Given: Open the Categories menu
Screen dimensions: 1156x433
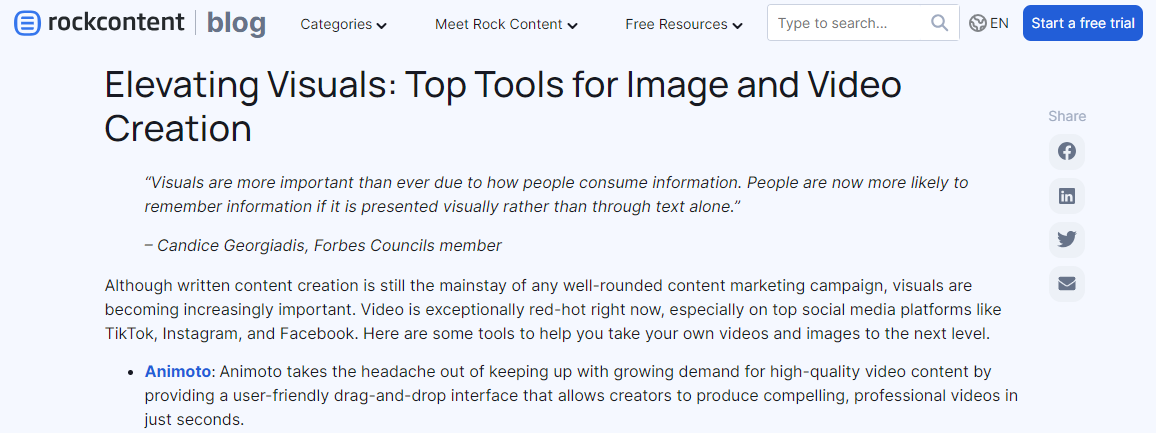Looking at the screenshot, I should click(344, 24).
